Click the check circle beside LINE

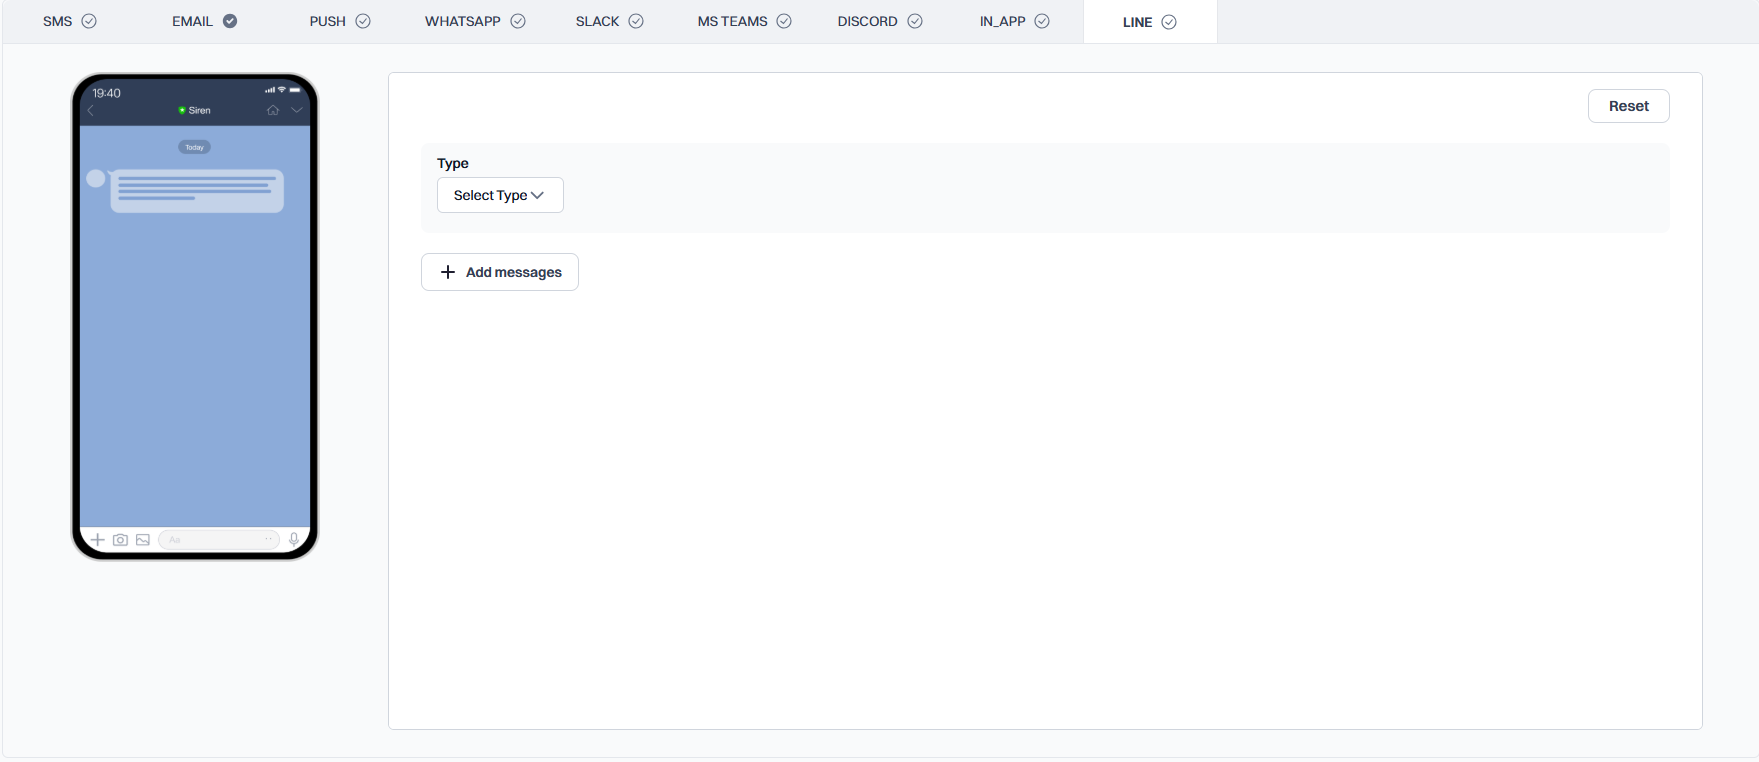1169,22
